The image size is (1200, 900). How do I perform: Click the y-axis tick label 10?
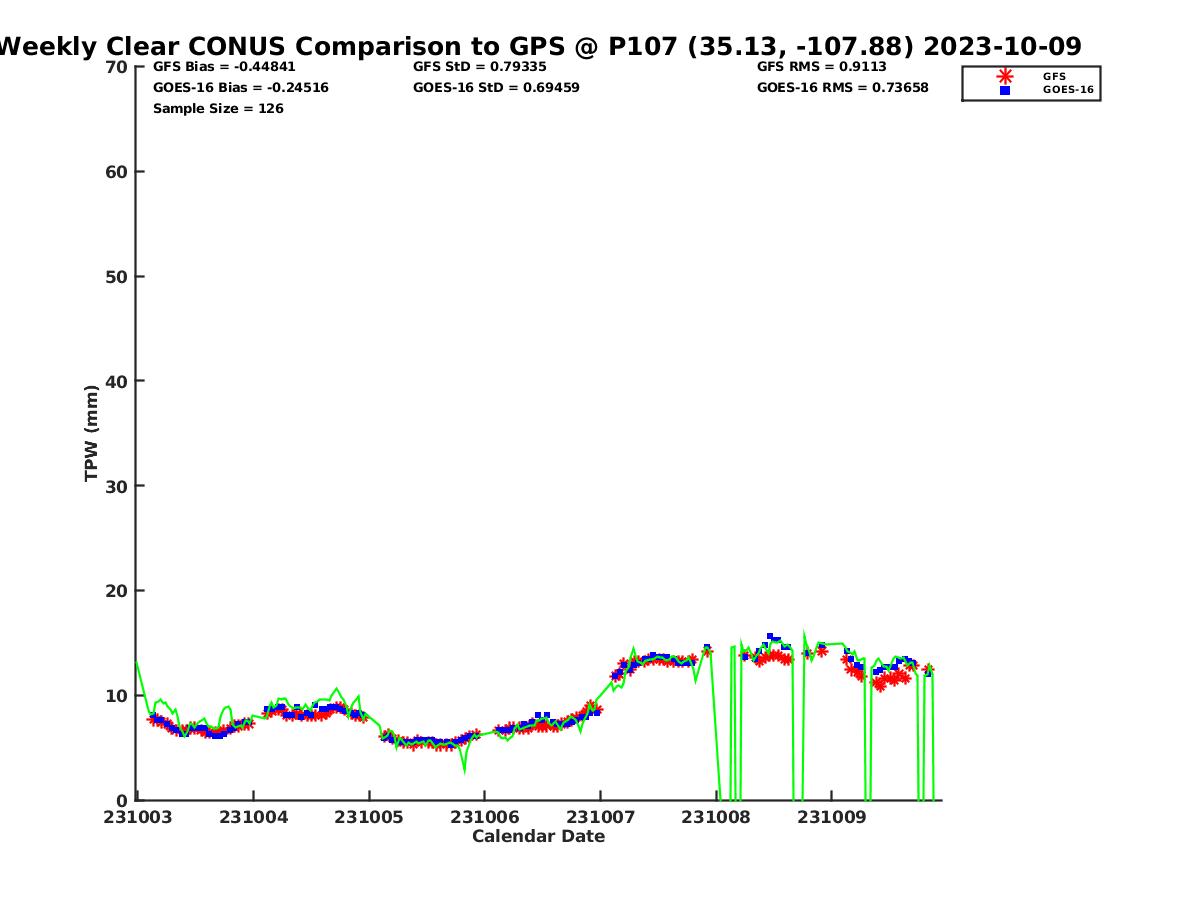coord(117,696)
